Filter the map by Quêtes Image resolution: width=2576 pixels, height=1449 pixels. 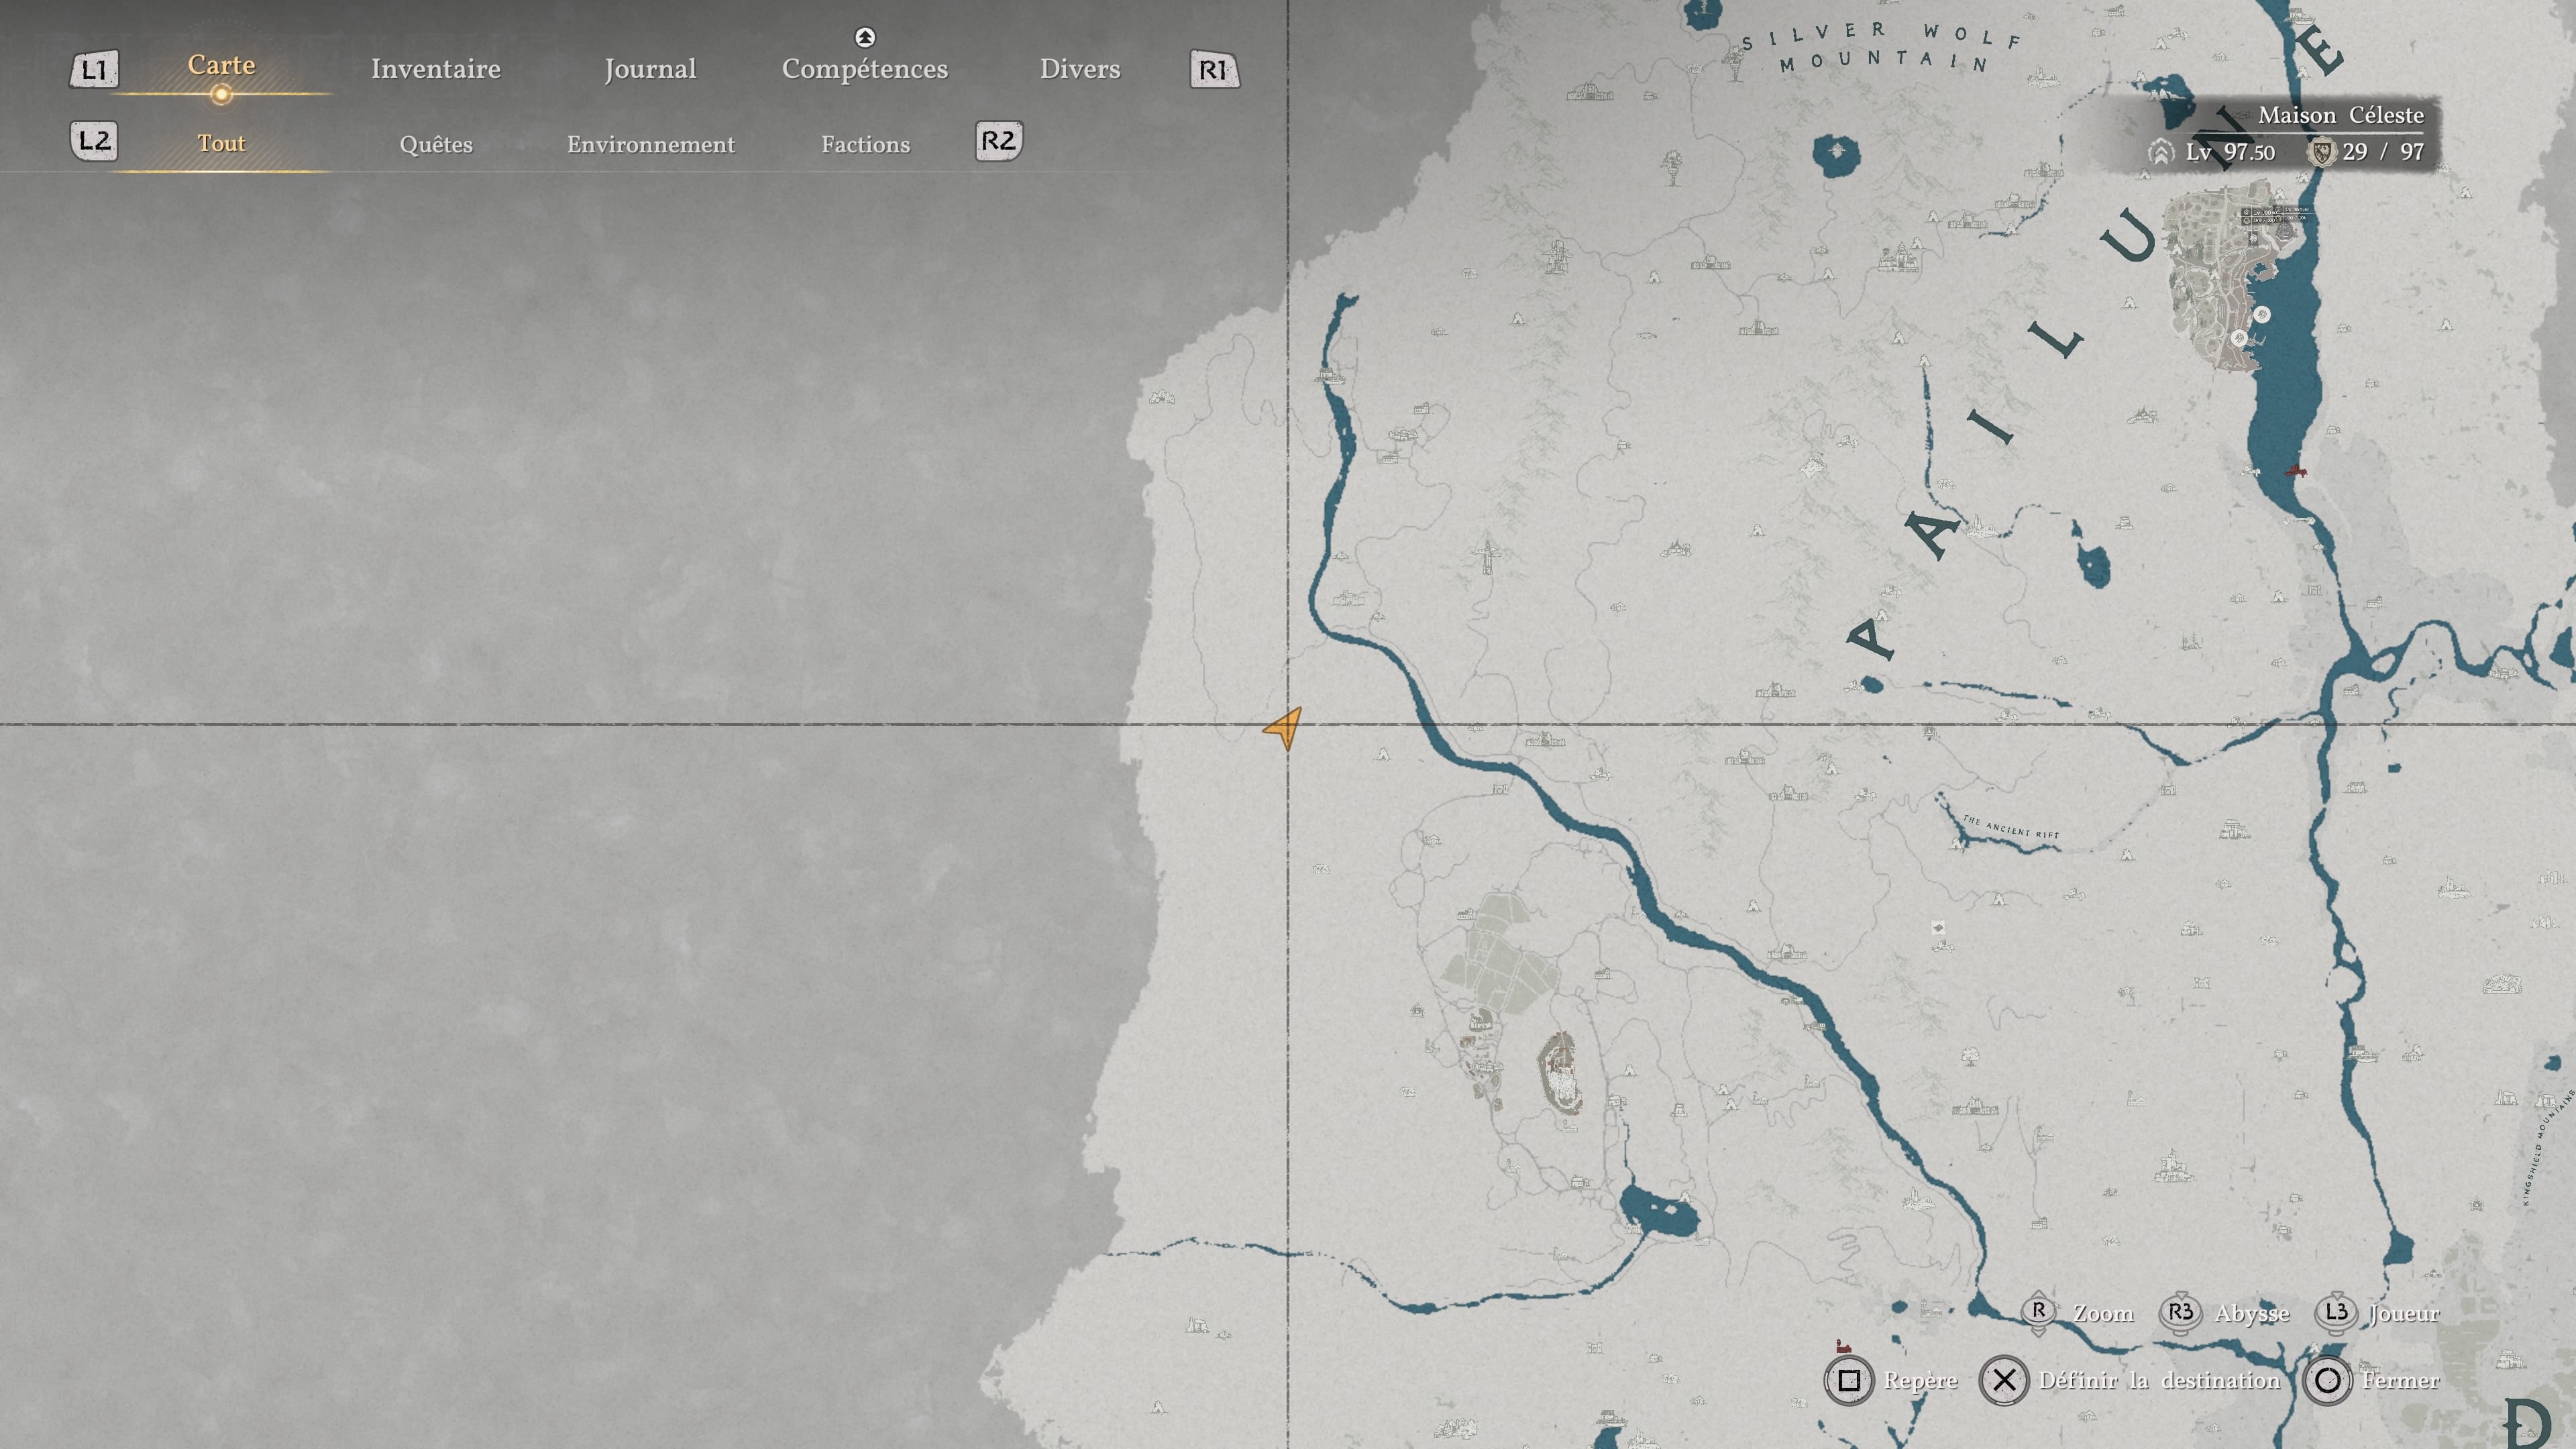tap(436, 144)
